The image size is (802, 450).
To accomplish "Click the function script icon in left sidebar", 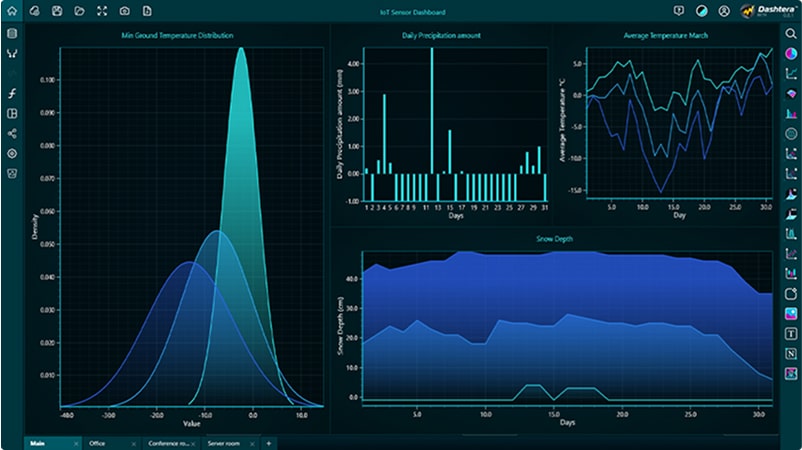I will click(x=12, y=93).
